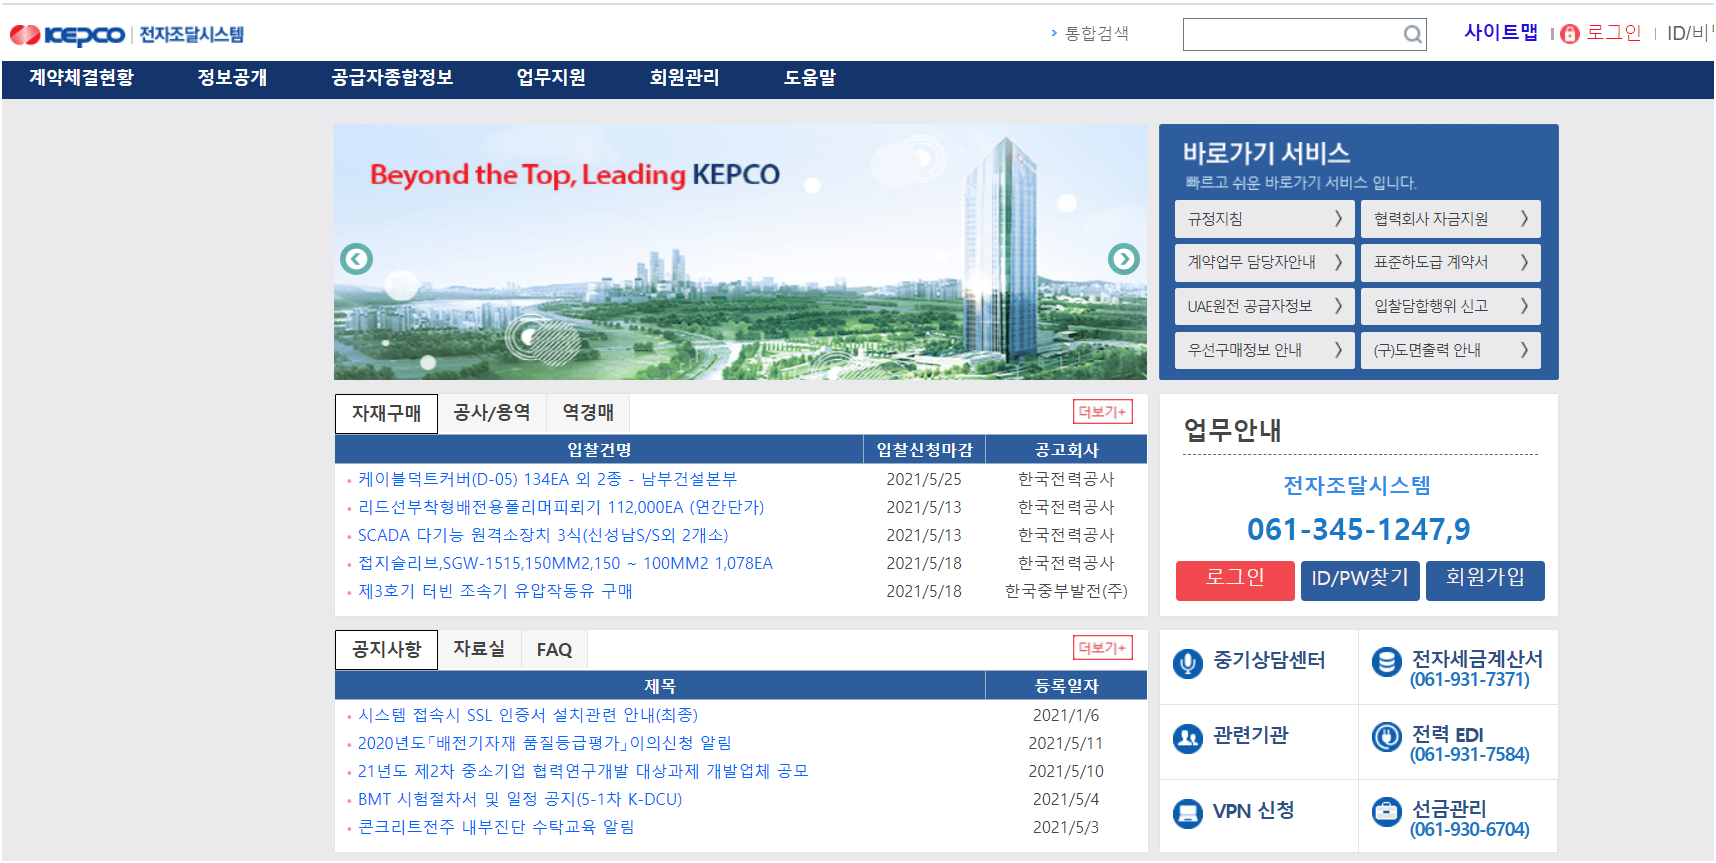The height and width of the screenshot is (863, 1716).
Task: Click the 통합검색 label
Action: click(1096, 34)
